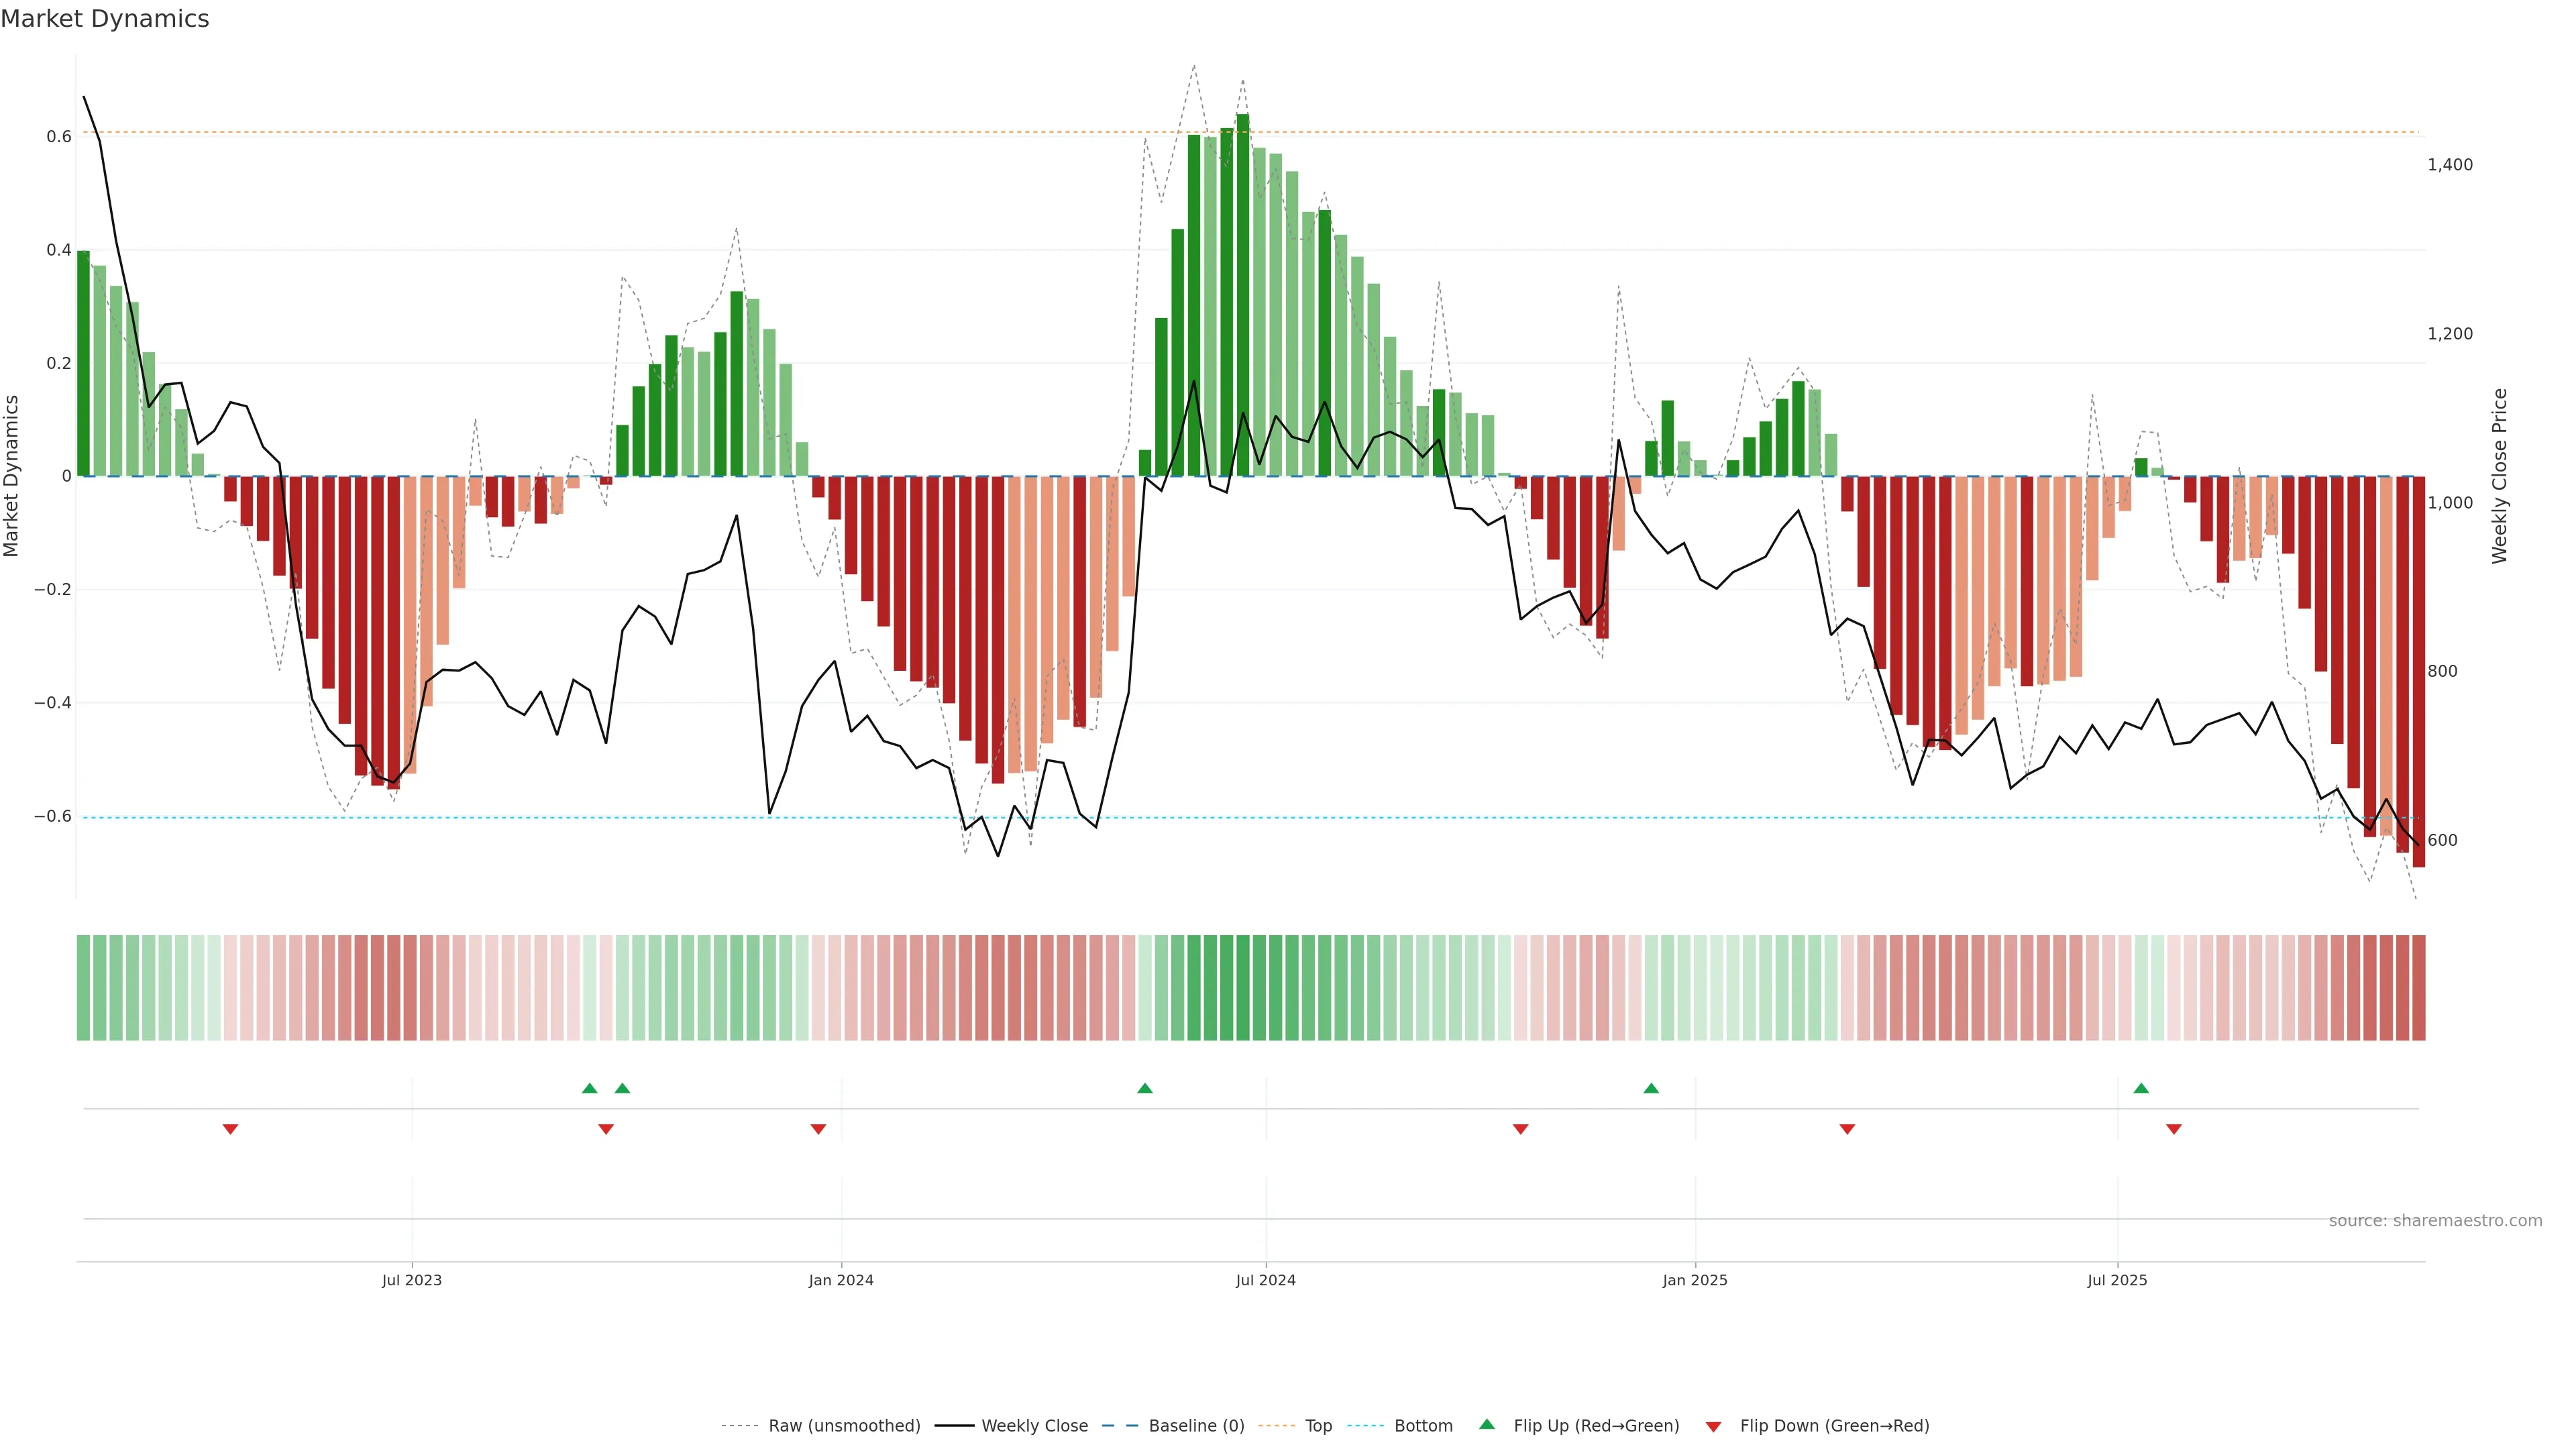This screenshot has height=1449, width=2576.
Task: Click the first red flip-down marker before Jul 2023
Action: pos(230,1129)
